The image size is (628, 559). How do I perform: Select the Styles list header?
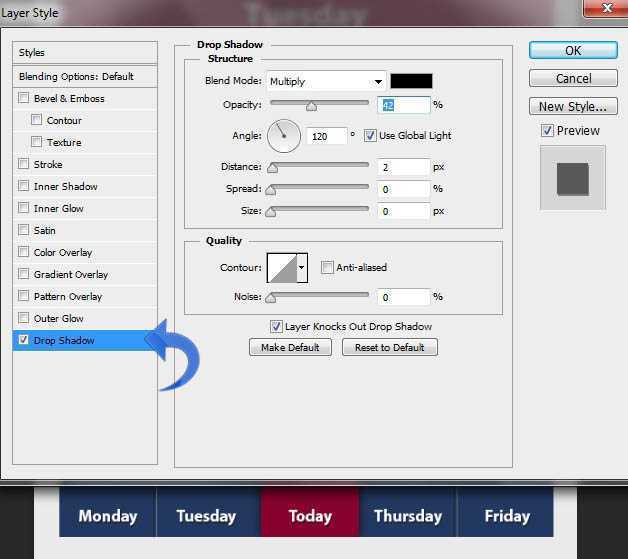(85, 52)
